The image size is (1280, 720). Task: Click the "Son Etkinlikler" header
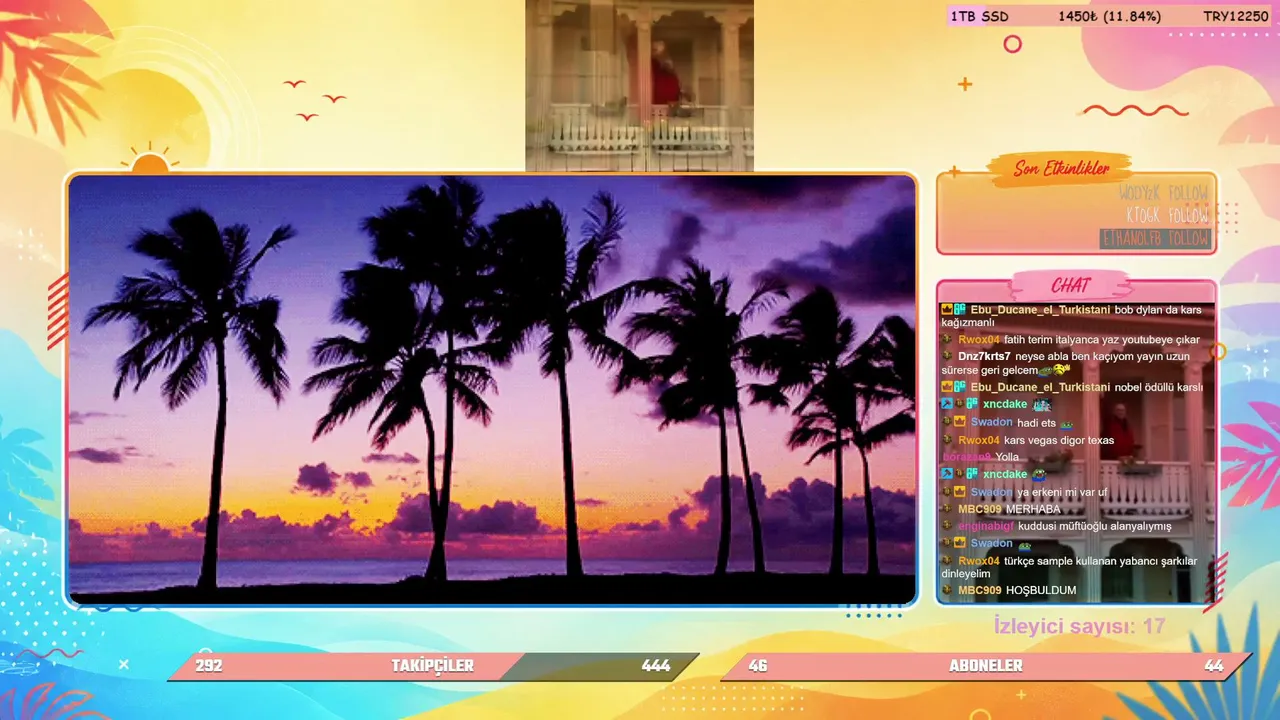click(1061, 169)
